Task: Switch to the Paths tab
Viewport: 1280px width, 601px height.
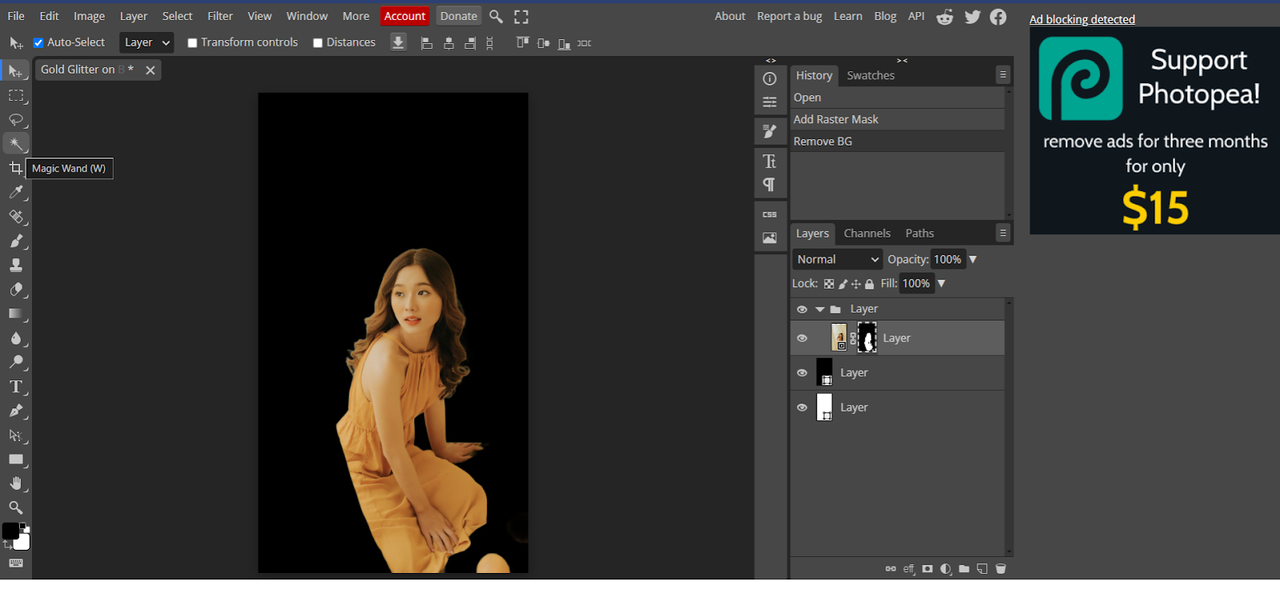Action: (x=920, y=233)
